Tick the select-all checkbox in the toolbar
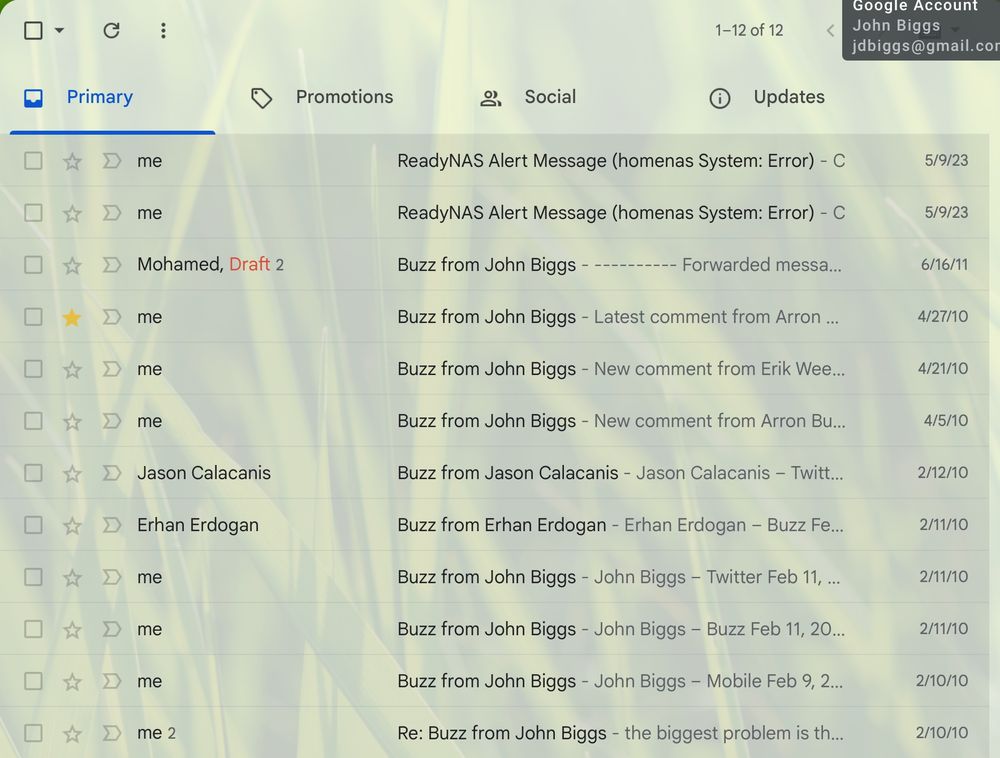 tap(33, 30)
